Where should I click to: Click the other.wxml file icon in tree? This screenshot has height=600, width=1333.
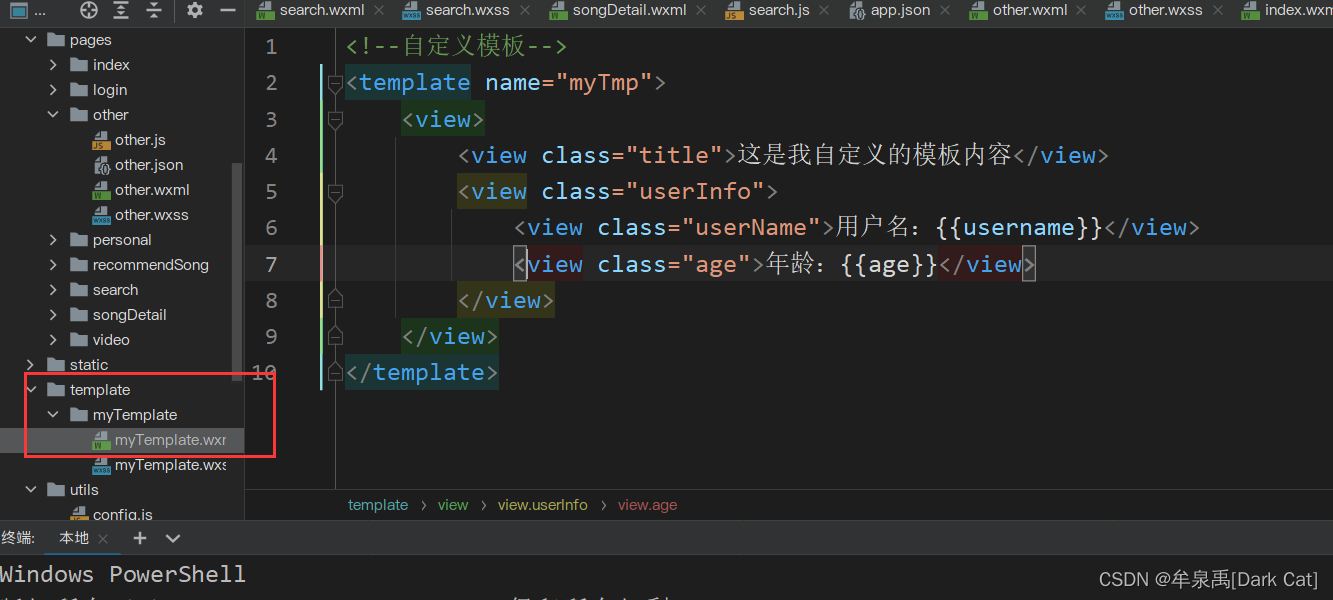(101, 190)
